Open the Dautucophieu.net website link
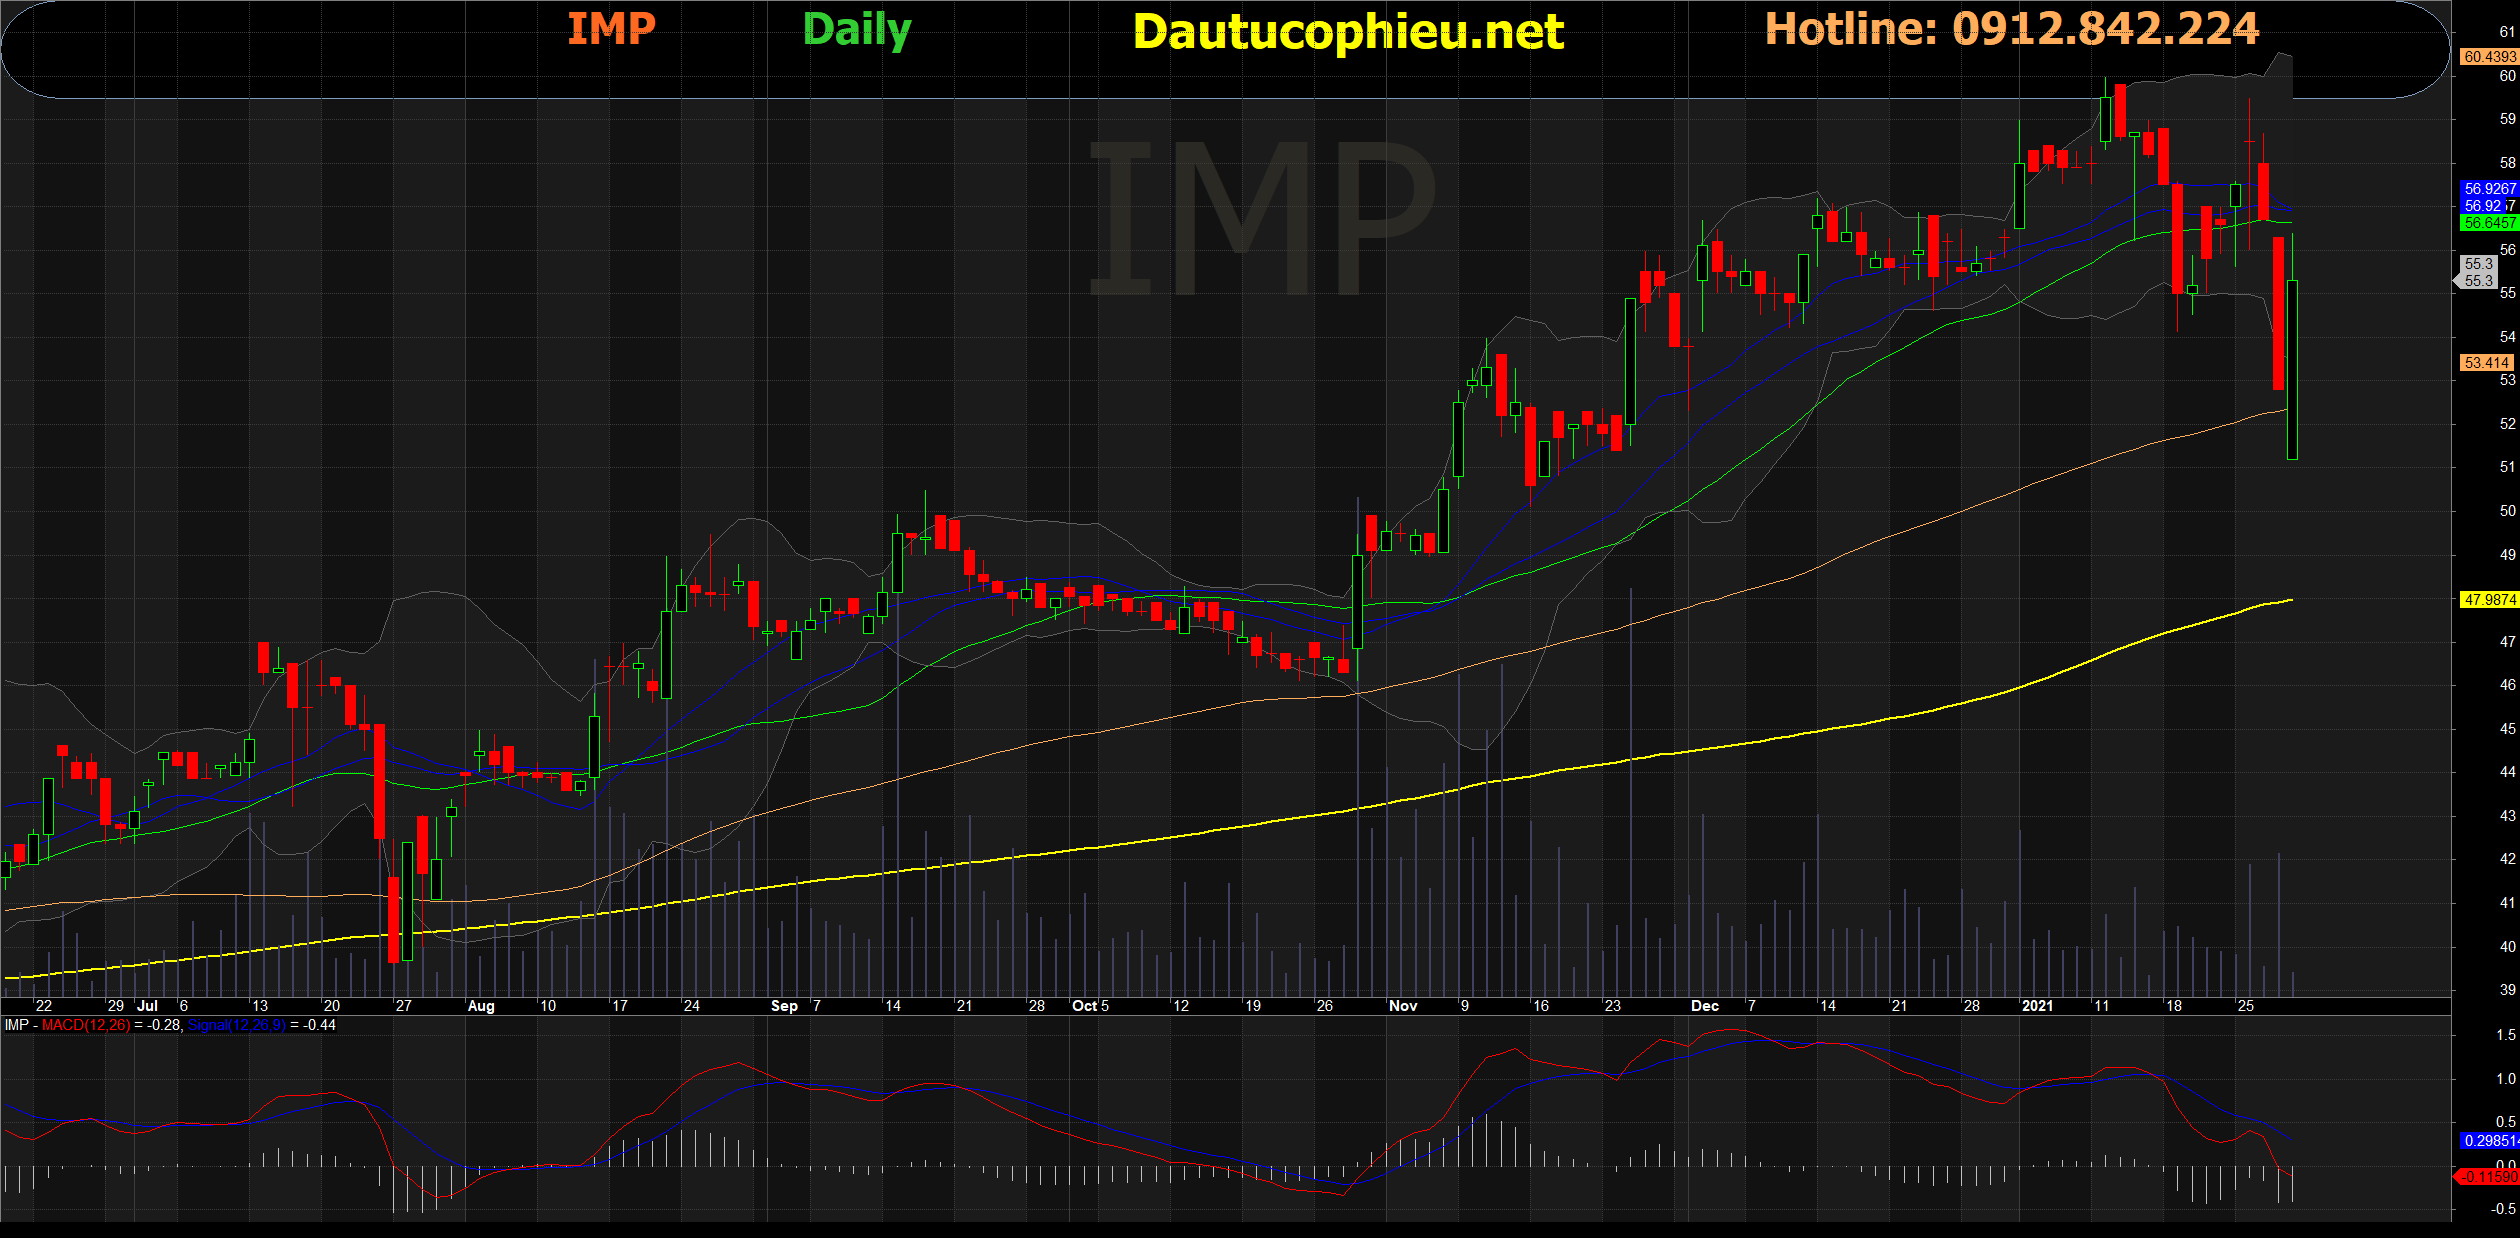Viewport: 2520px width, 1238px height. [x=1348, y=32]
